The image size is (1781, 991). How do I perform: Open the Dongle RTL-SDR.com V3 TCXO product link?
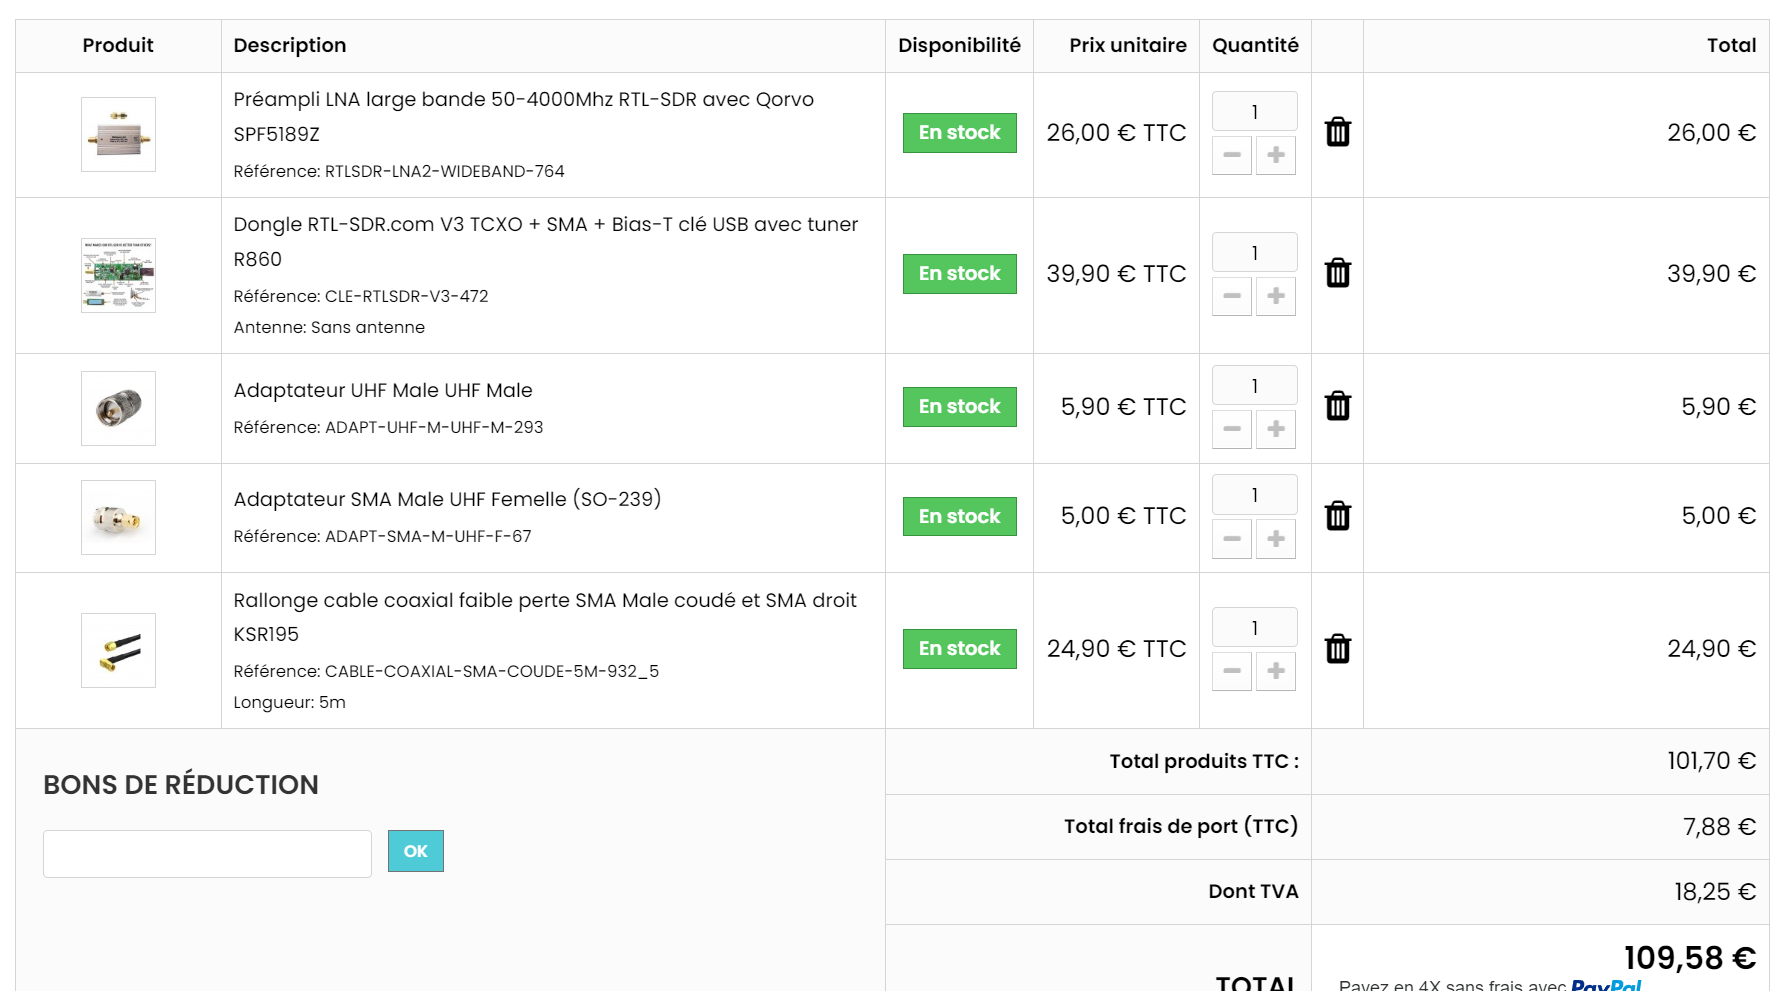tap(546, 241)
